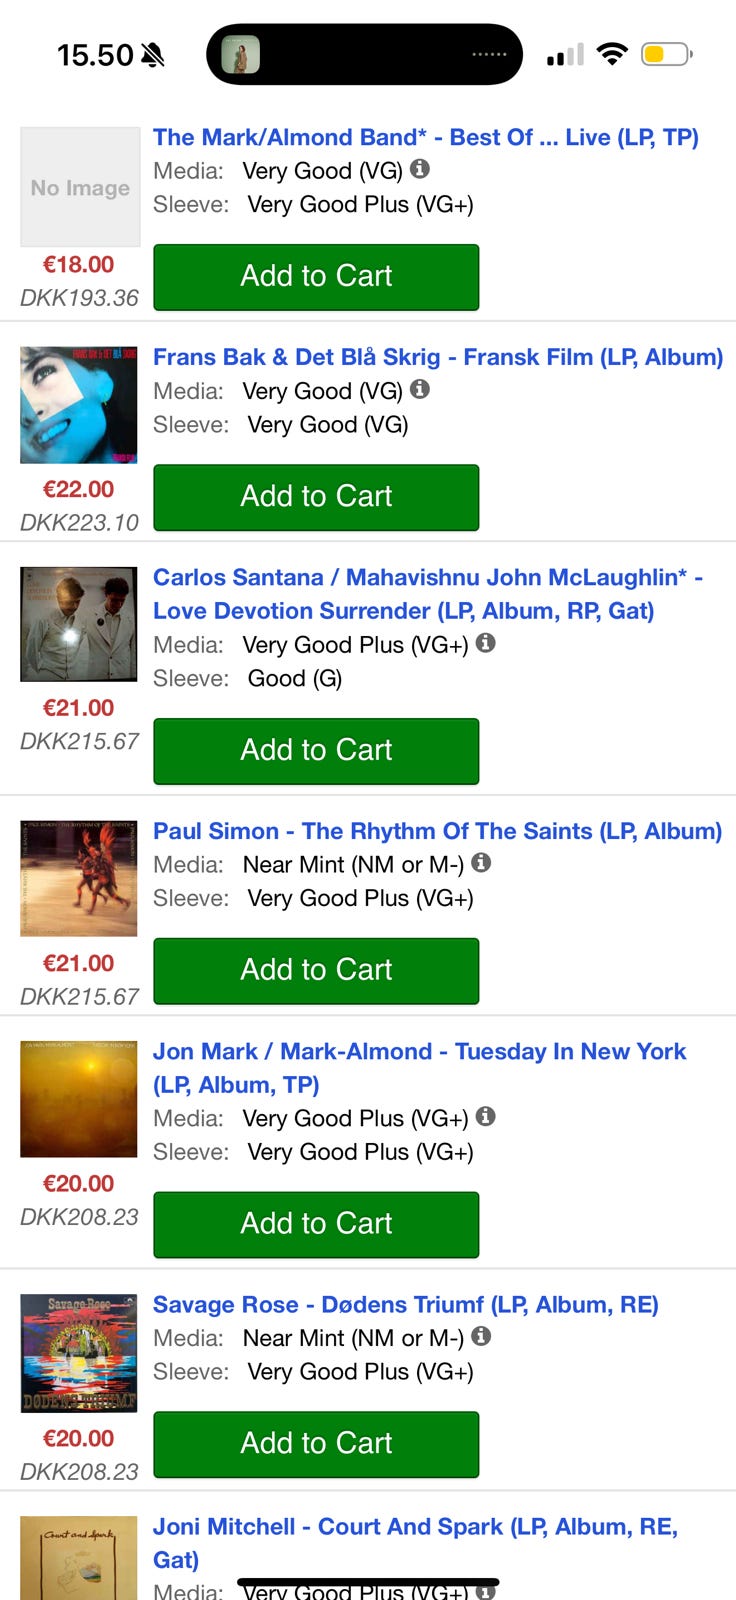Image resolution: width=736 pixels, height=1600 pixels.
Task: Add Love Devotion Surrender to cart
Action: [316, 751]
